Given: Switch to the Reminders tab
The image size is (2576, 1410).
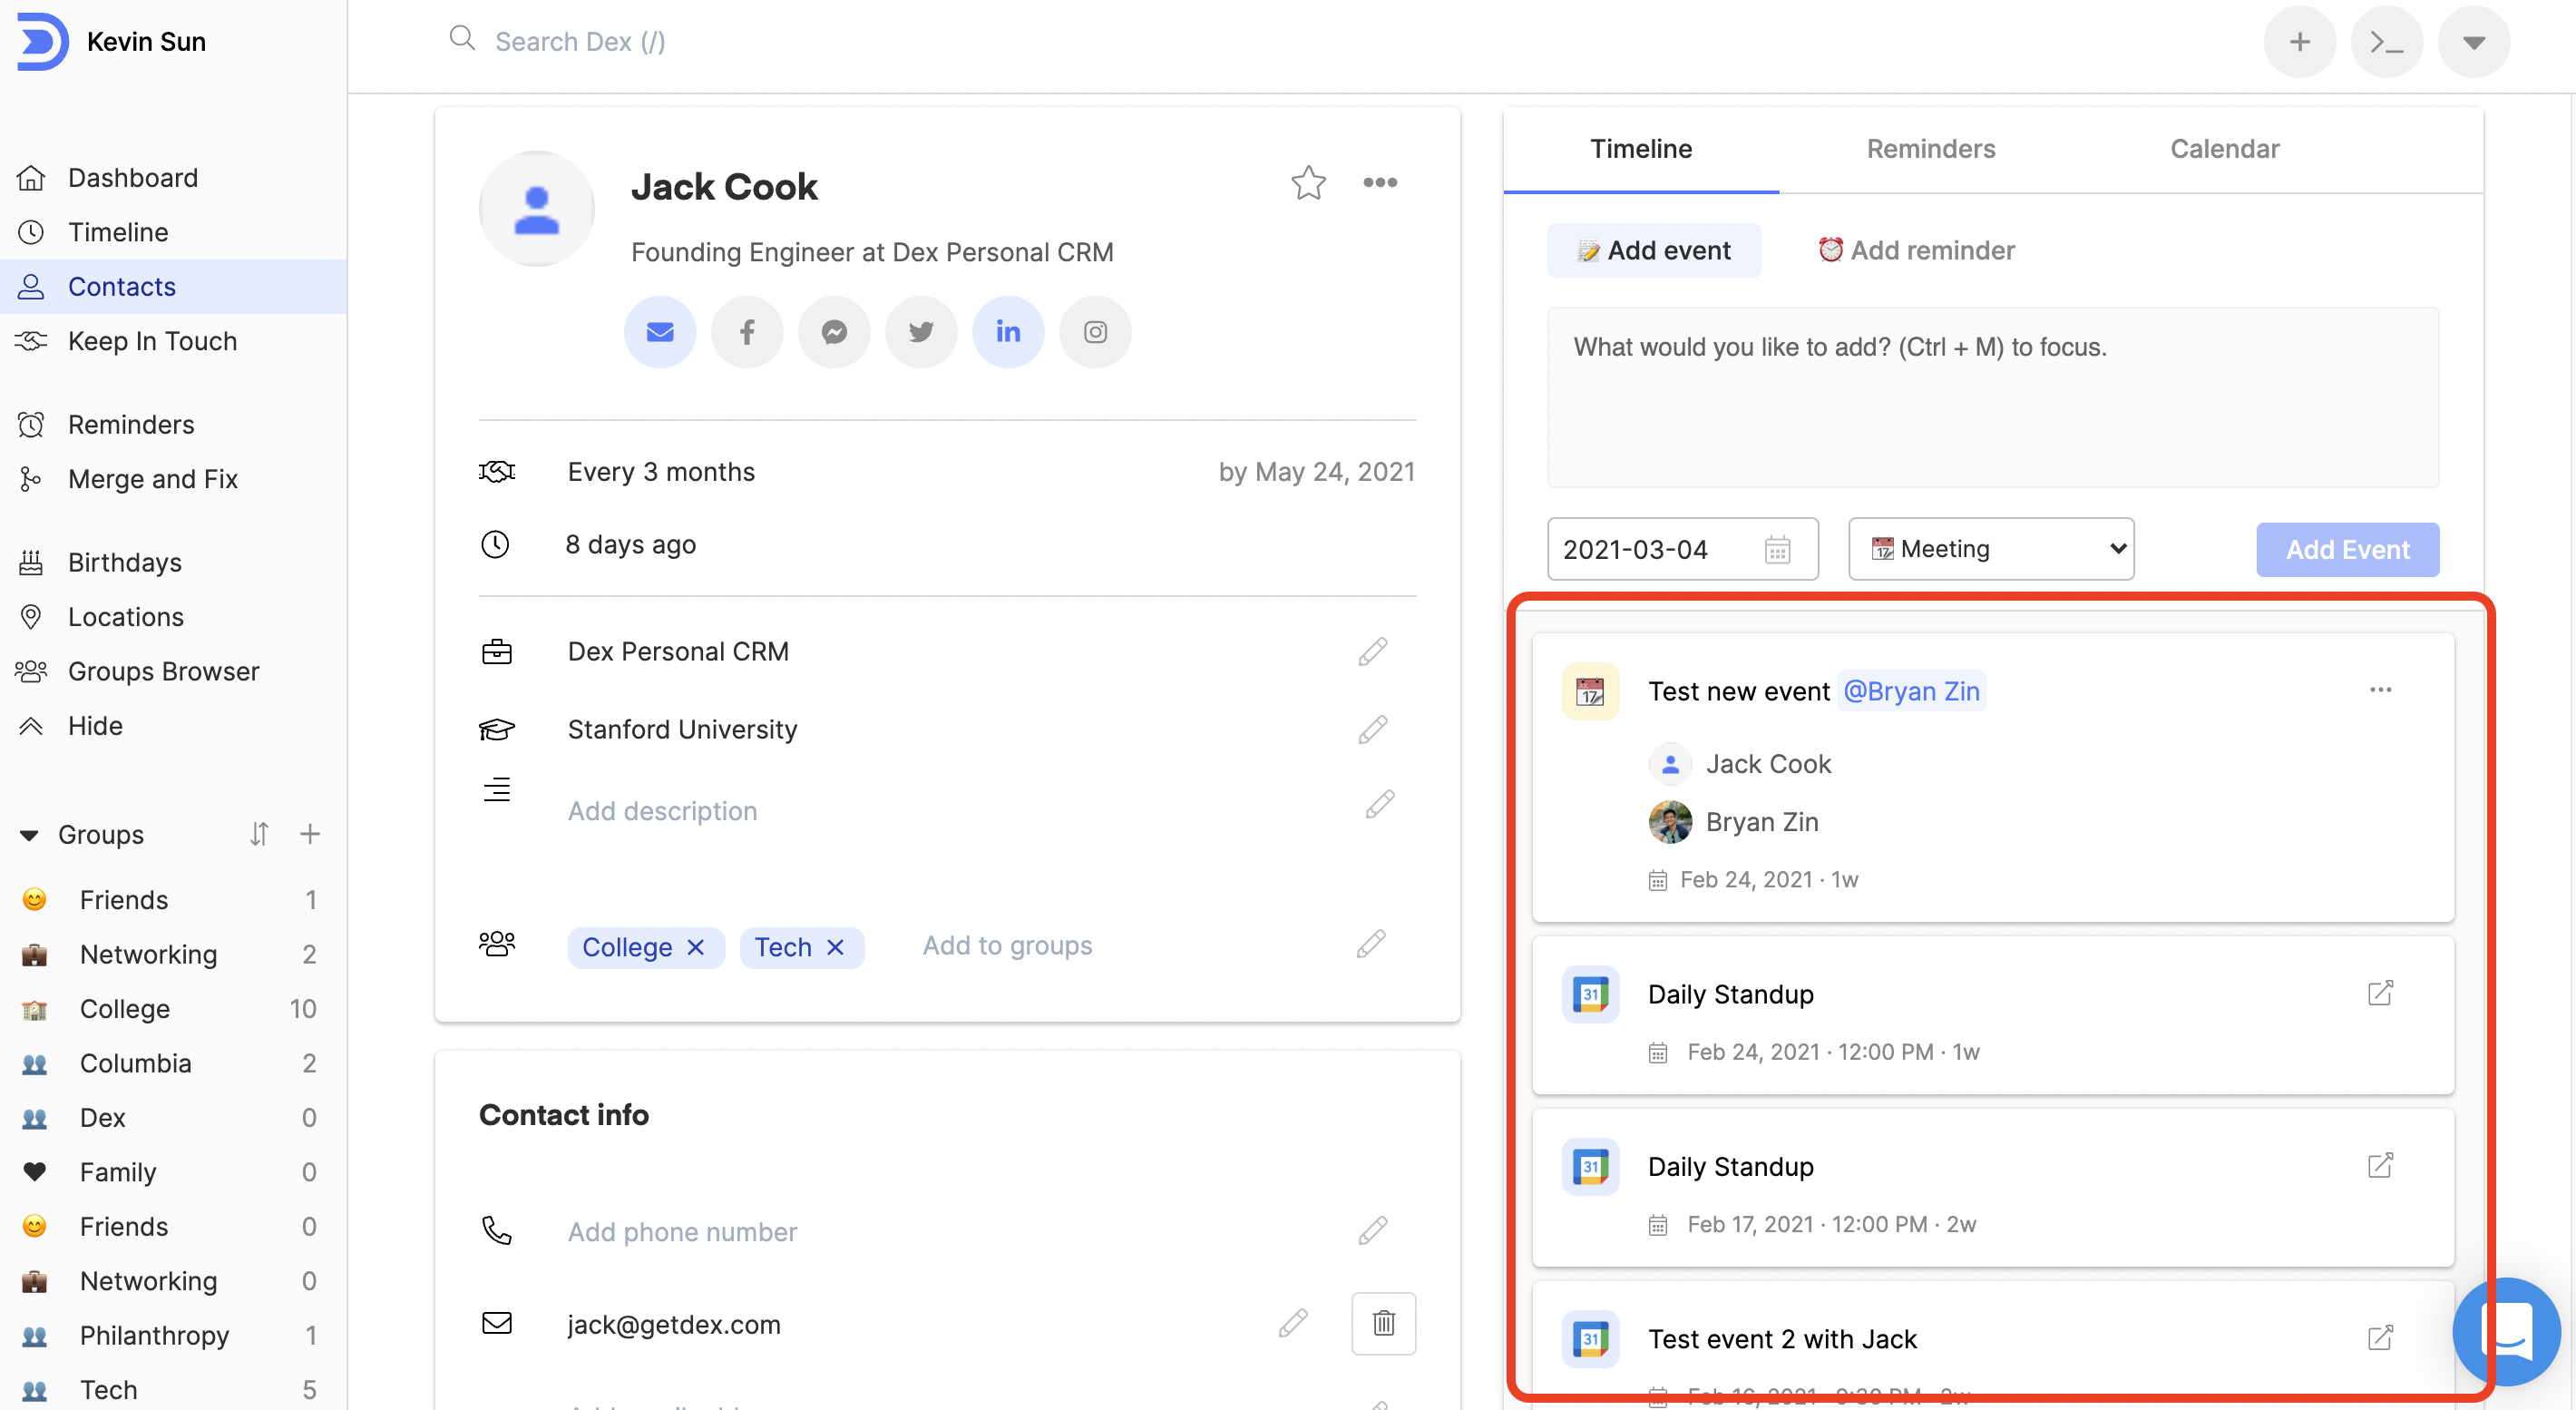Looking at the screenshot, I should tap(1930, 149).
